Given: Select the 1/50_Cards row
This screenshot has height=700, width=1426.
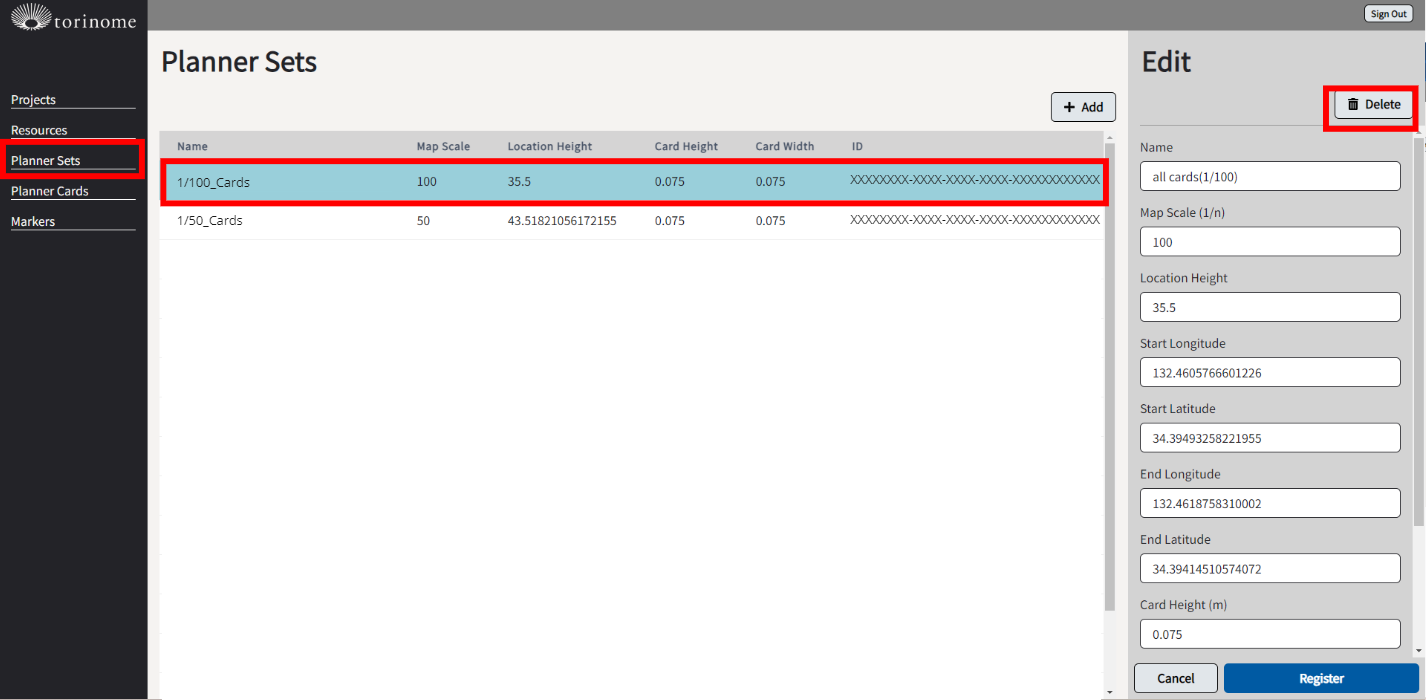Looking at the screenshot, I should click(630, 221).
